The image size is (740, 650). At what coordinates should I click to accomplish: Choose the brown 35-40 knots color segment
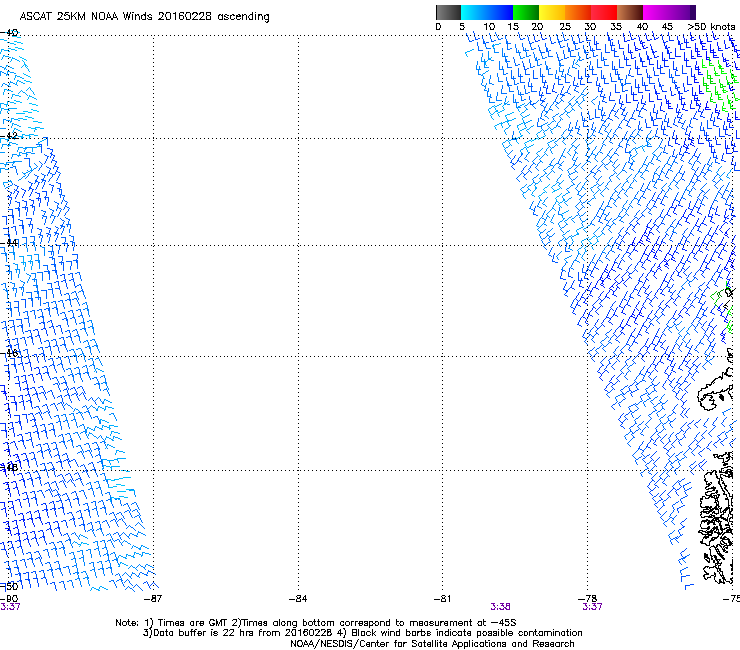pos(630,12)
